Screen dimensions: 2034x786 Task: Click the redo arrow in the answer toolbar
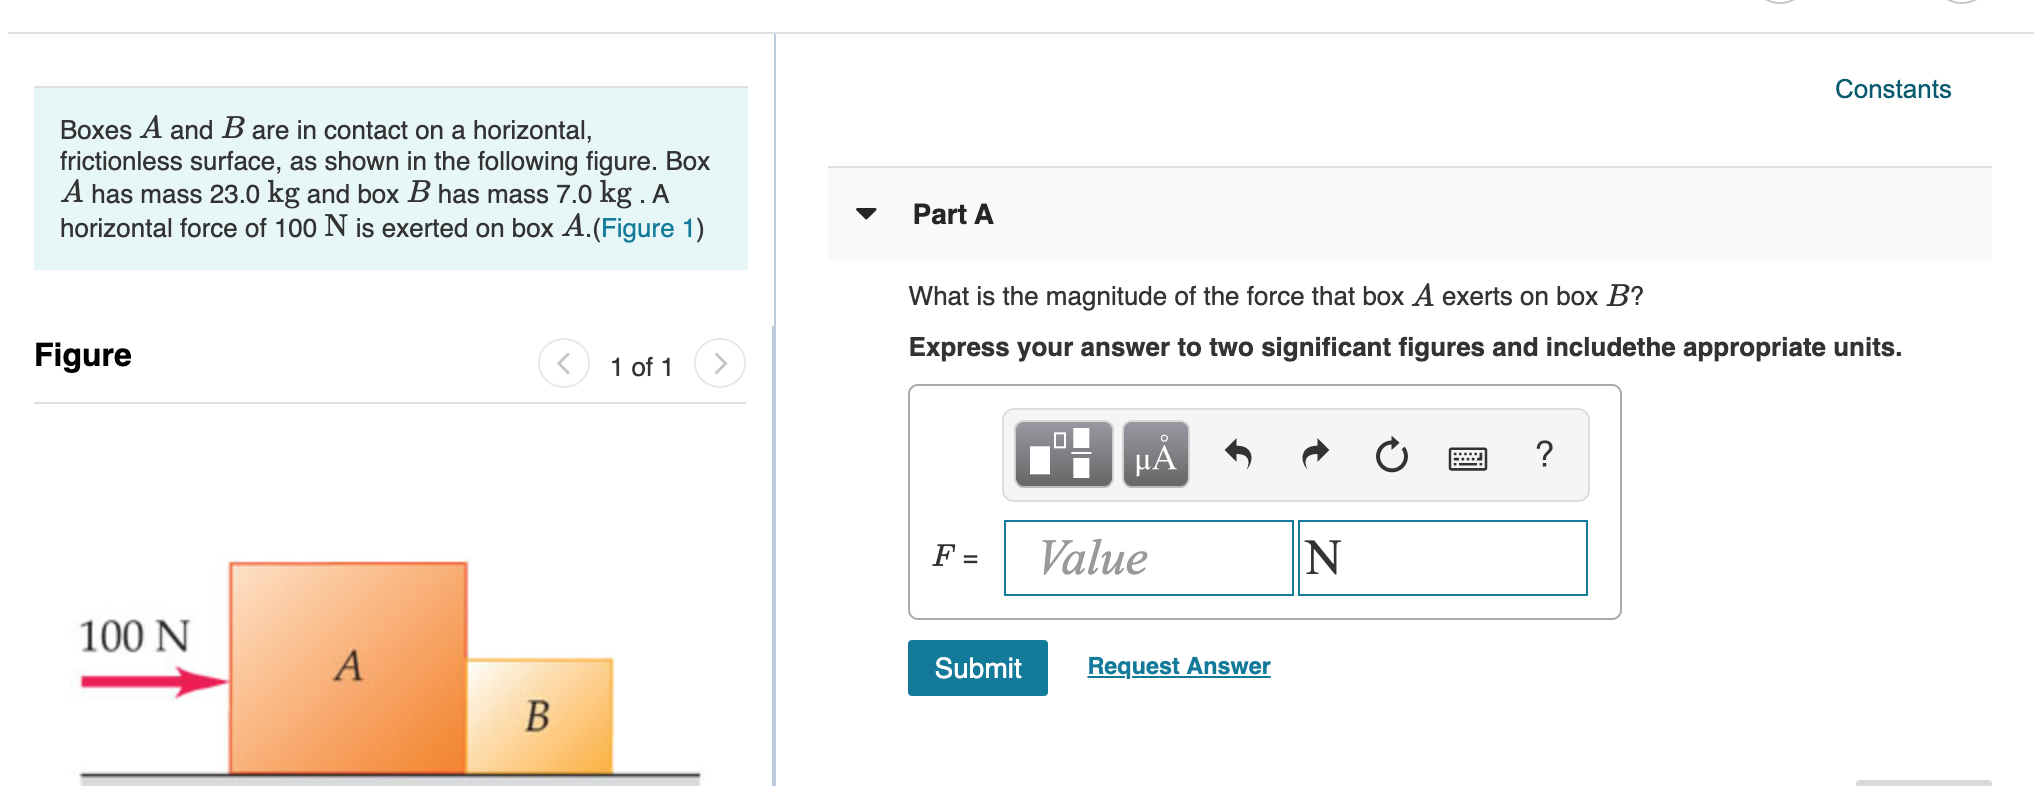pyautogui.click(x=1314, y=456)
